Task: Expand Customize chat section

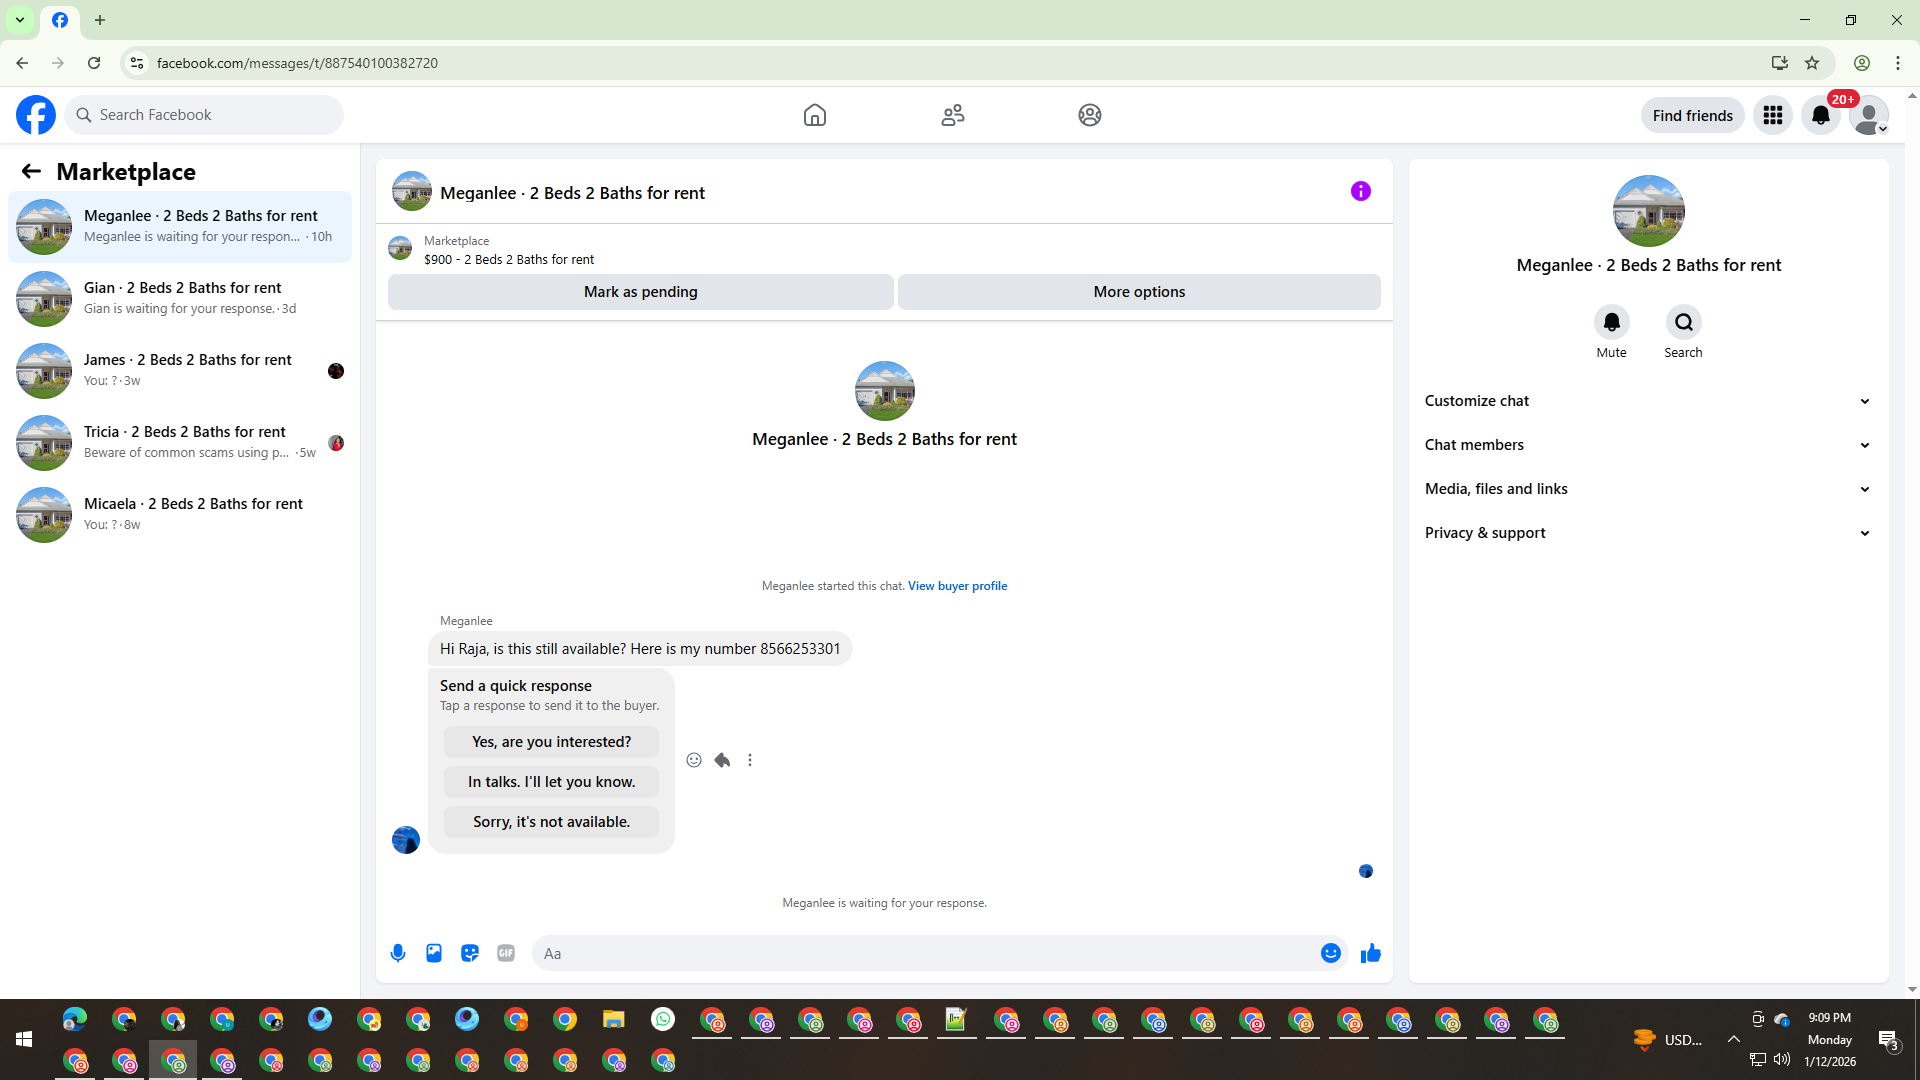Action: pos(1647,401)
